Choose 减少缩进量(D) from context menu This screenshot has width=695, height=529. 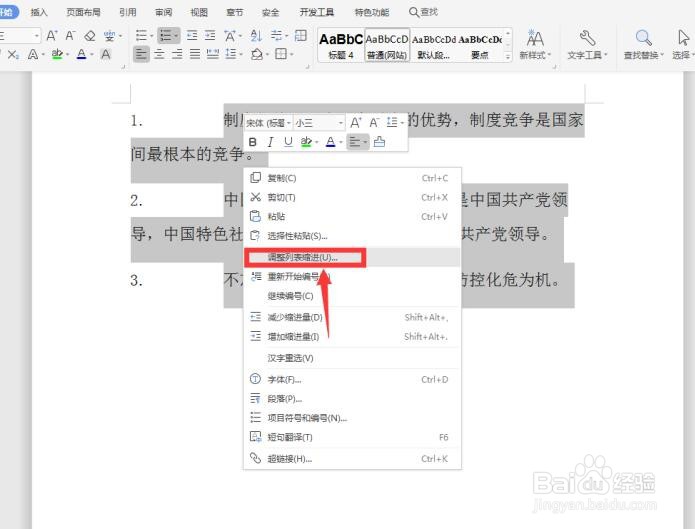coord(352,317)
